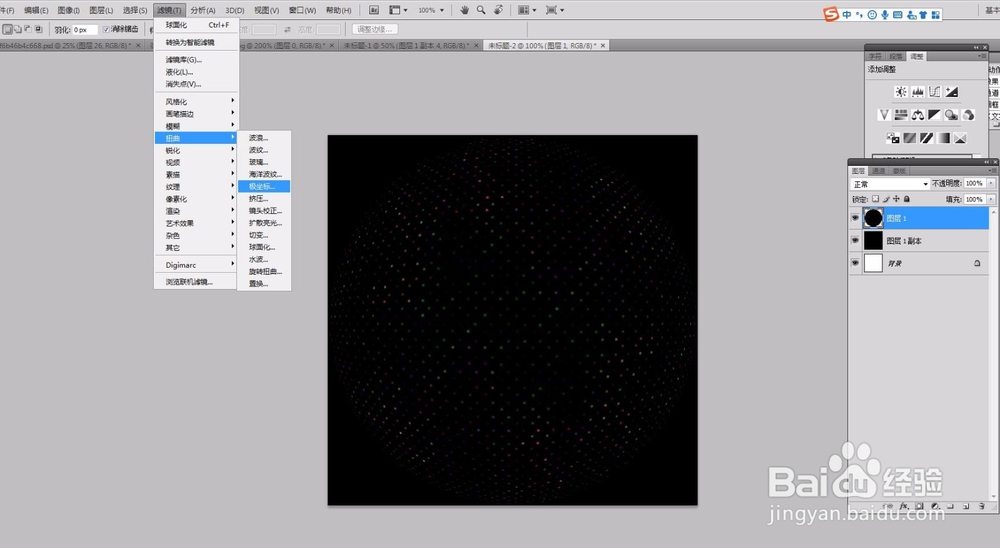Screen dimensions: 1000x548
Task: Toggle the lock all padlock icon
Action: 906,199
